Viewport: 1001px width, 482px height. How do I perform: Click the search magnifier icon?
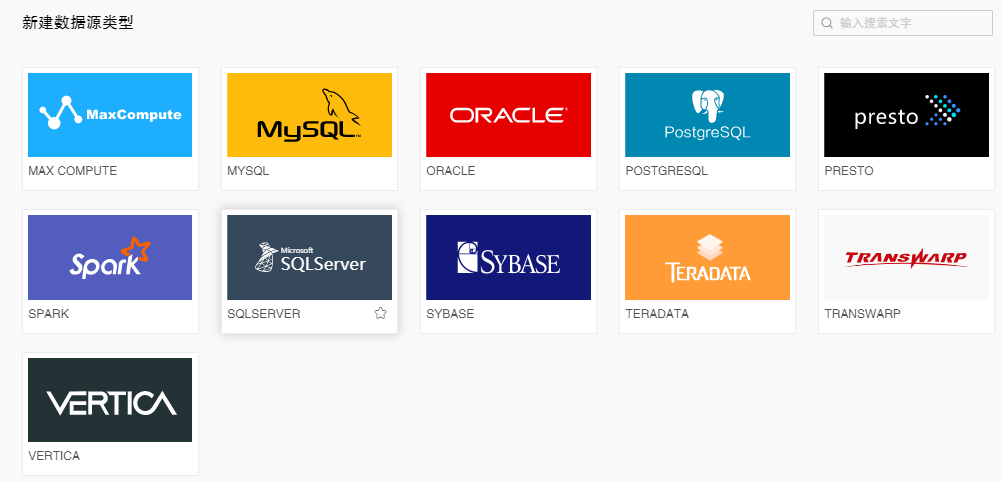tap(827, 23)
